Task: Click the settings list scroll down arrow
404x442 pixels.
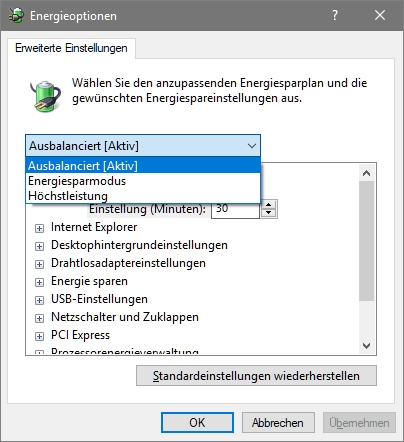Action: pos(367,346)
